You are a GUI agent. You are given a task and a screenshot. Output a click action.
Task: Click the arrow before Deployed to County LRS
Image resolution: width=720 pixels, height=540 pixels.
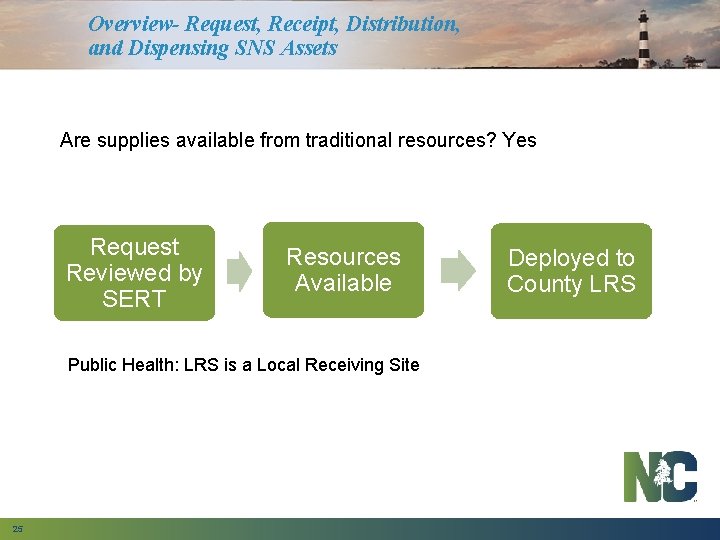click(x=458, y=270)
